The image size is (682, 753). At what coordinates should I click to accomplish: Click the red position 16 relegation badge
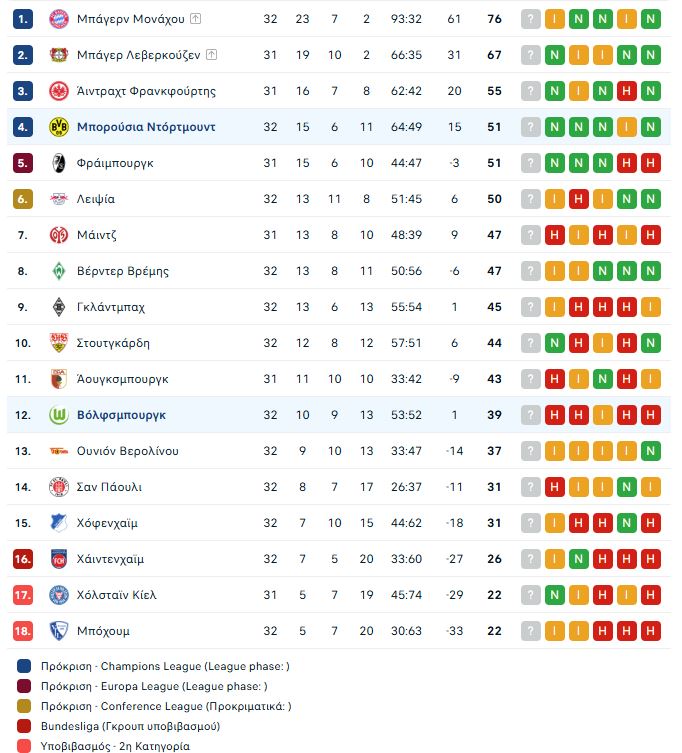pyautogui.click(x=23, y=559)
